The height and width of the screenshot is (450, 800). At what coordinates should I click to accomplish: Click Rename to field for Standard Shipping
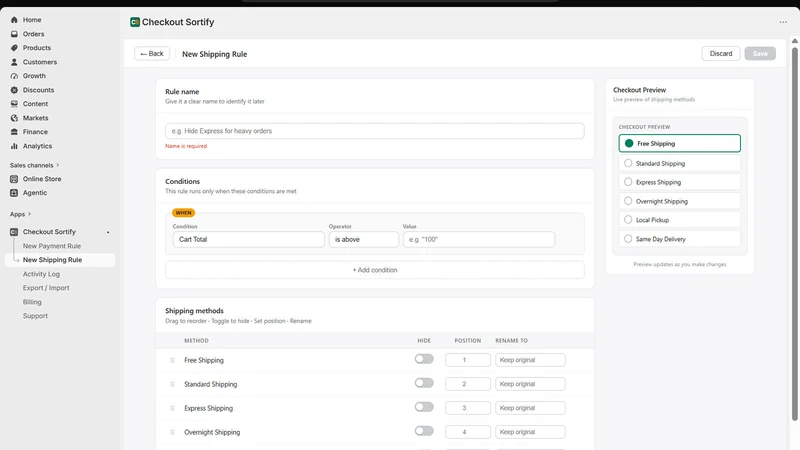(530, 384)
